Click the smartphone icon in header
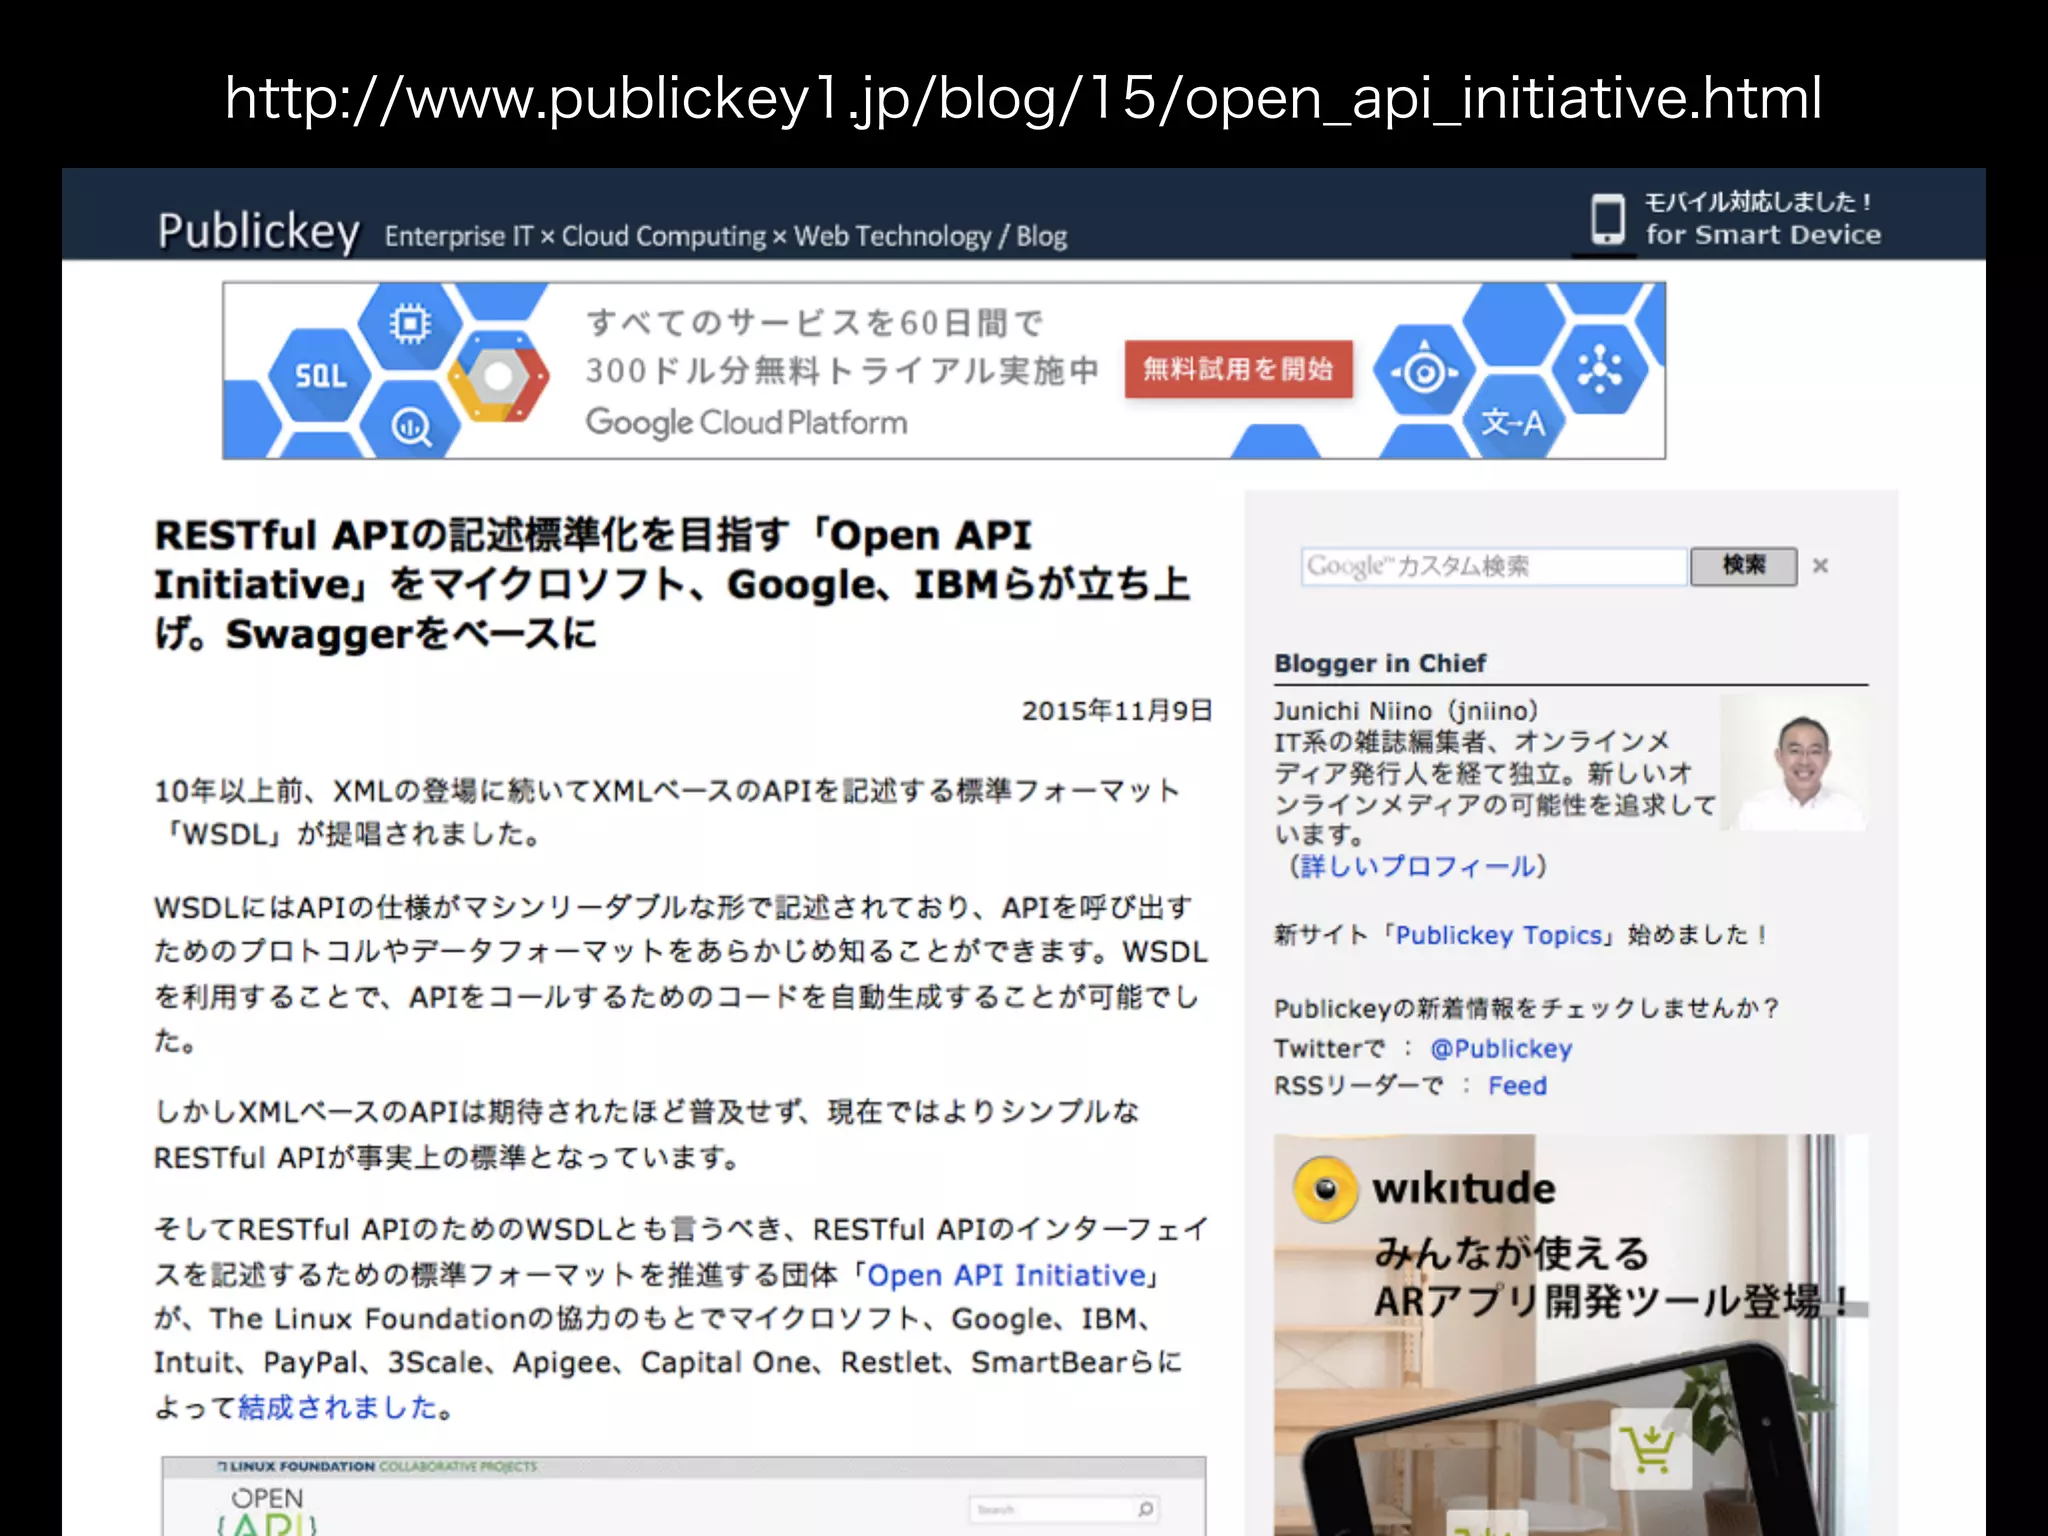The height and width of the screenshot is (1536, 2048). (1607, 219)
